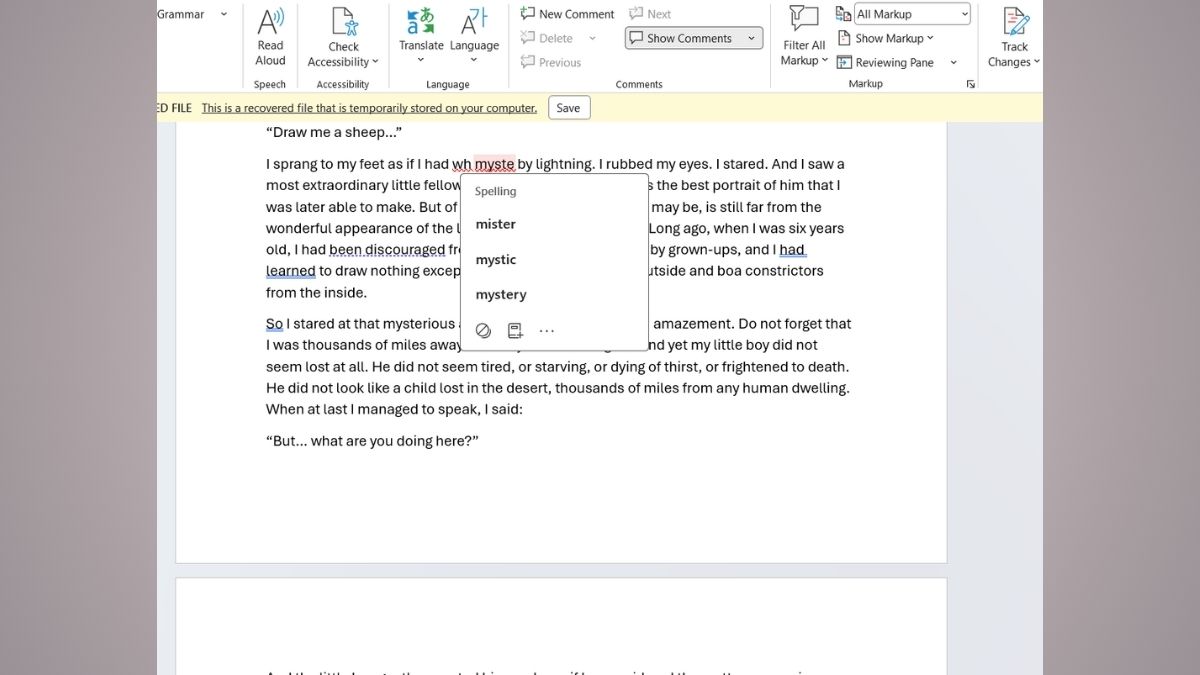Expand the Grammar dropdown arrow
Viewport: 1200px width, 675px height.
point(224,14)
